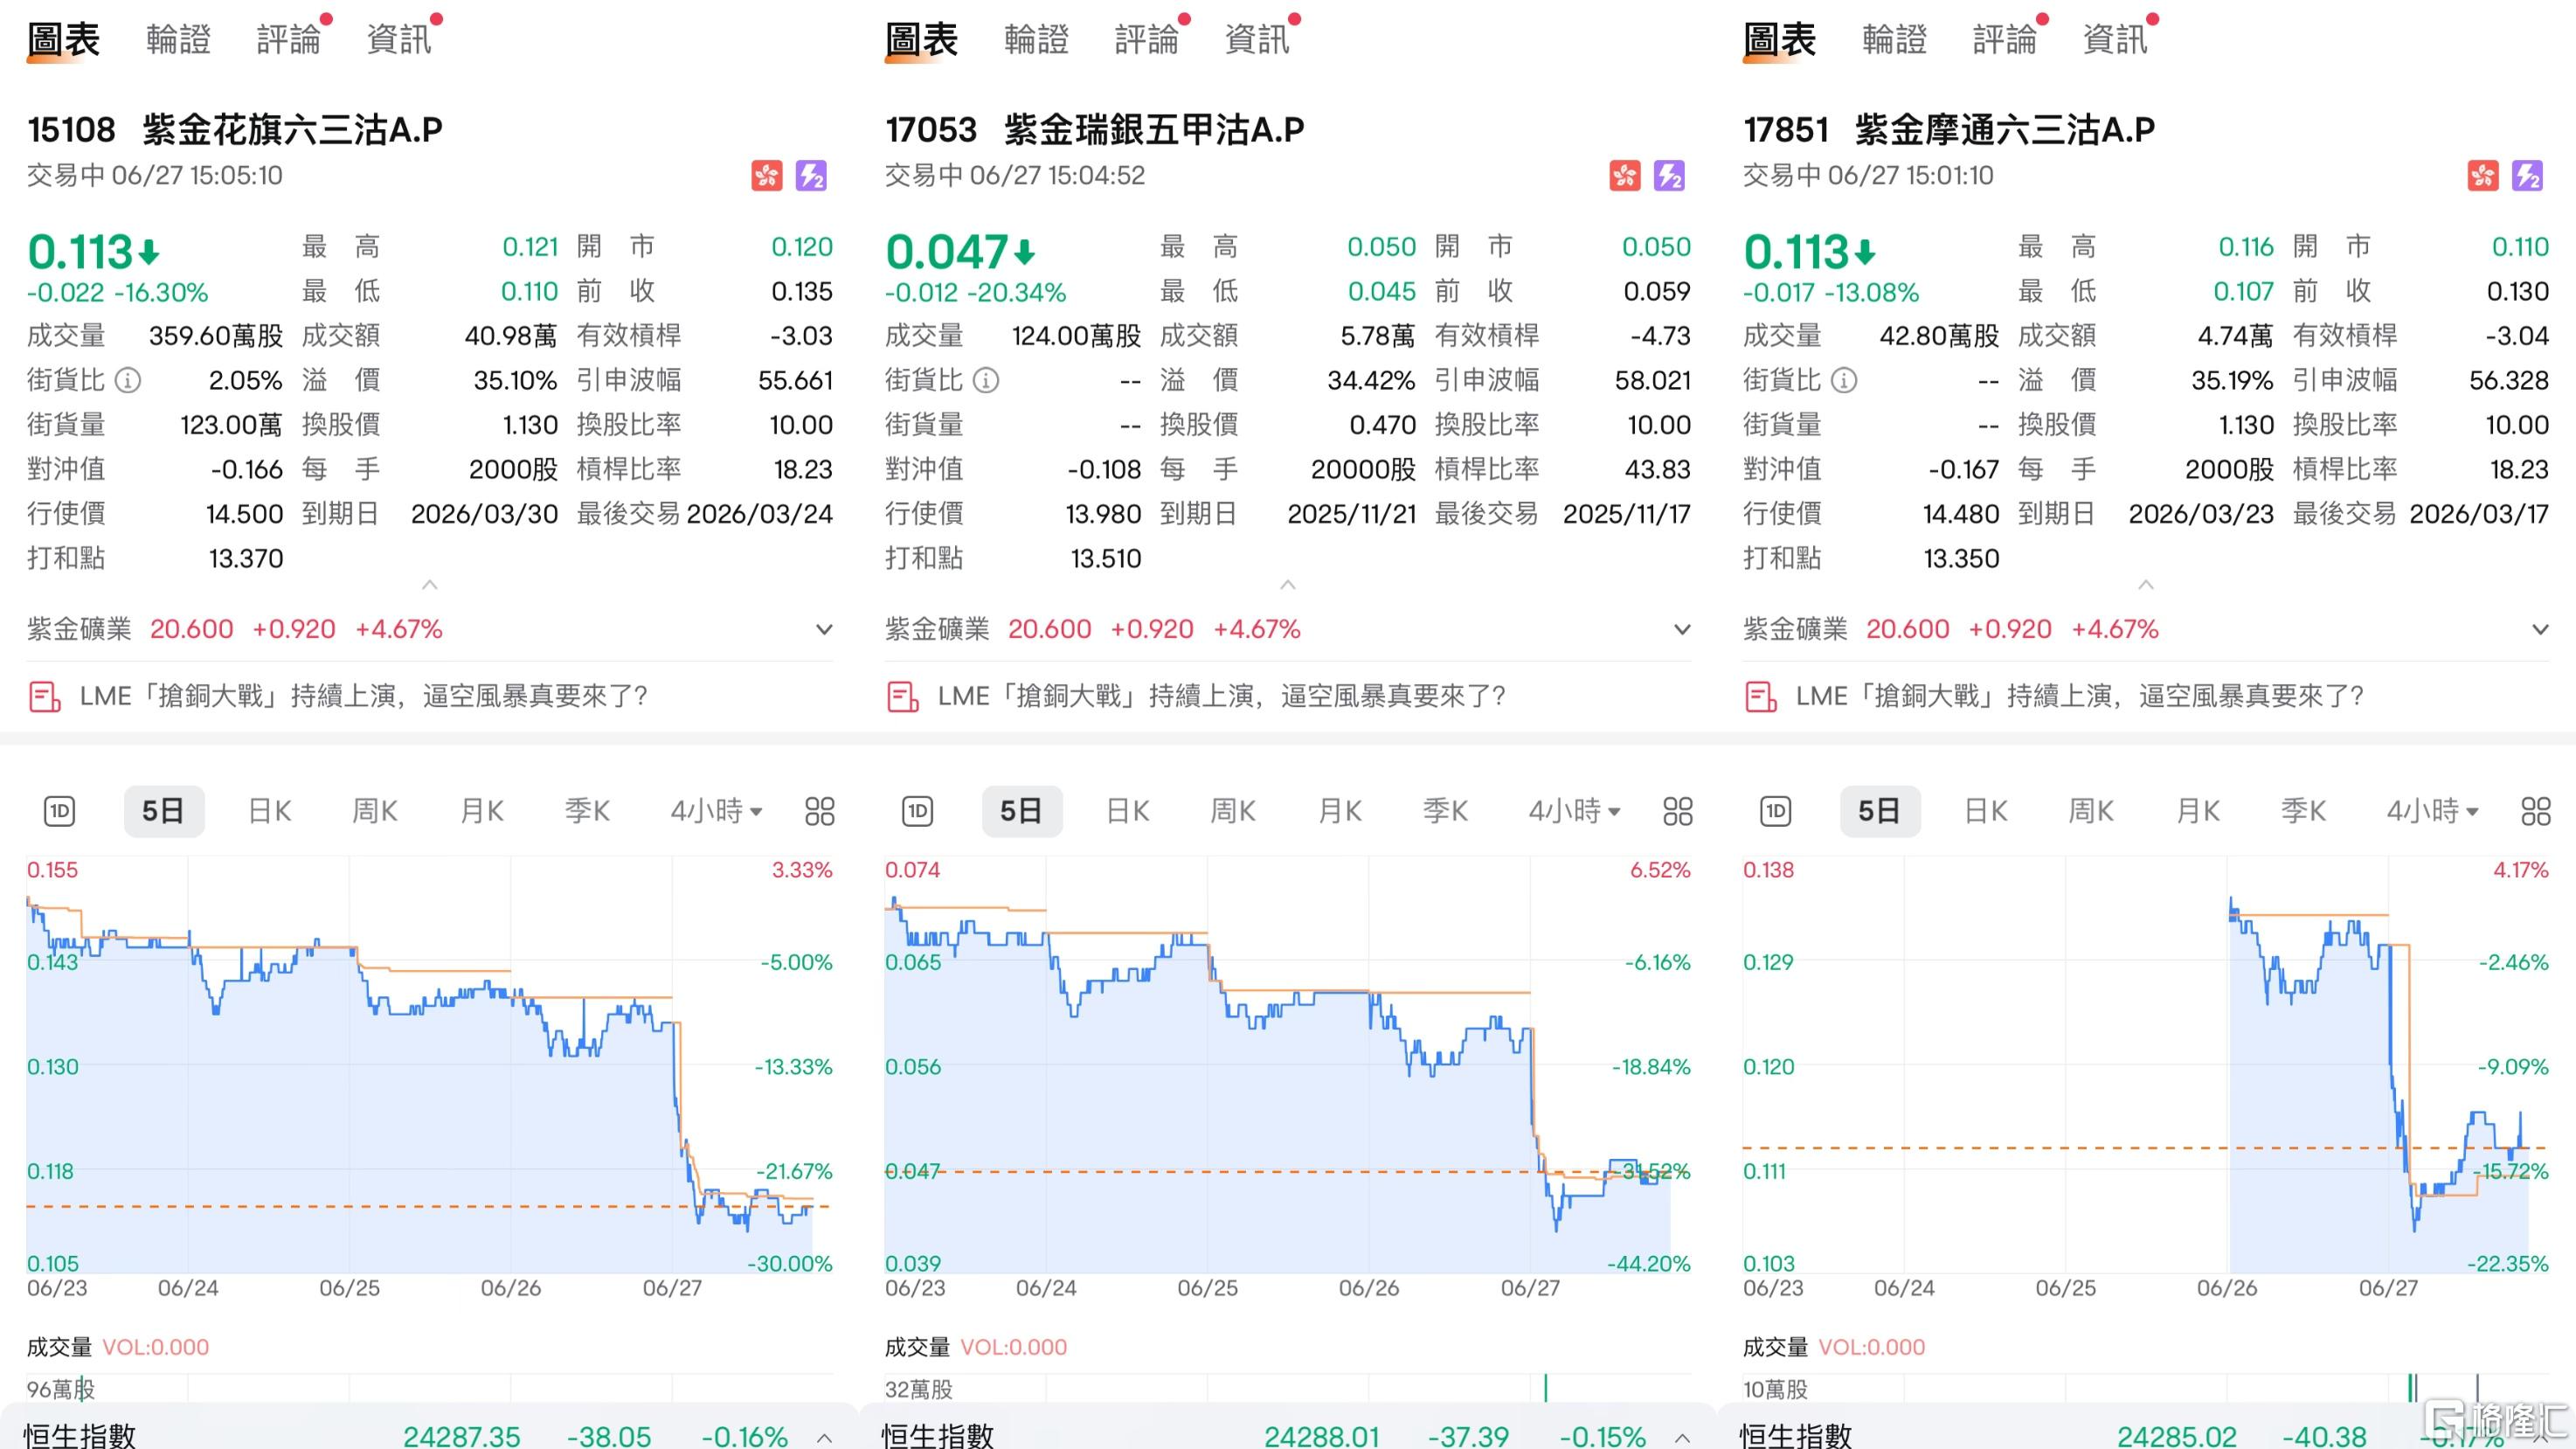Click 成交量 VOL label under 17053 chart
This screenshot has height=1449, width=2576.
pos(976,1347)
